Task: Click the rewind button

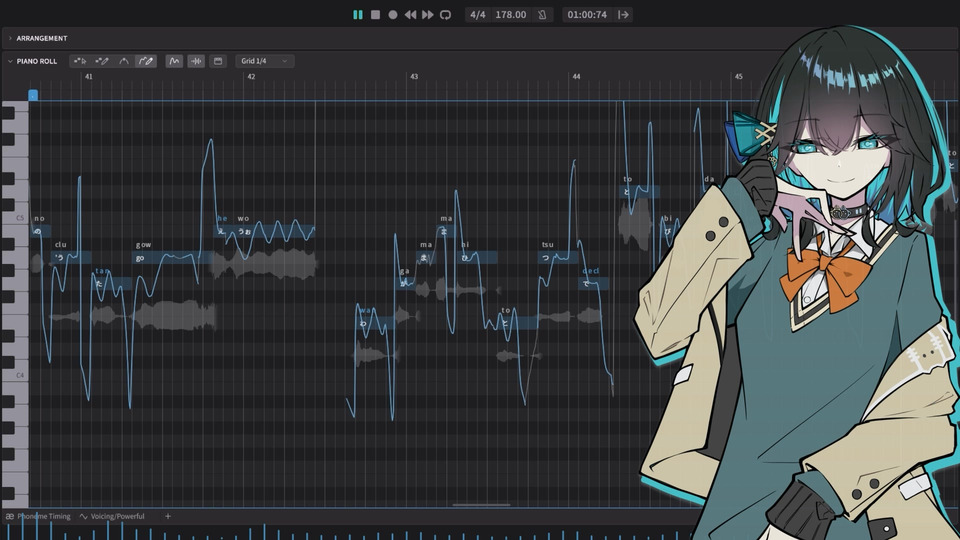Action: coord(410,15)
